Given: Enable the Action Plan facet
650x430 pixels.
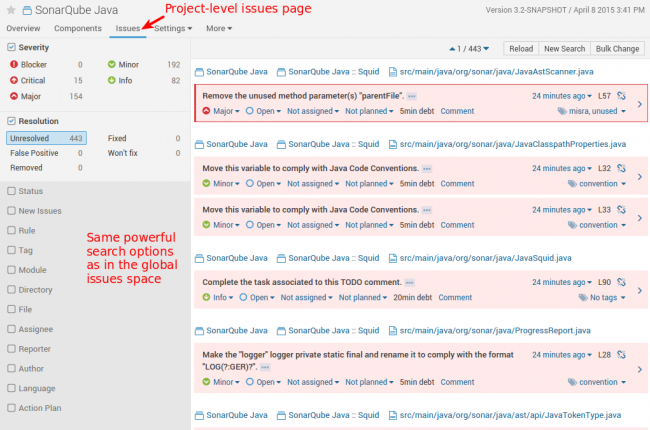Looking at the screenshot, I should [x=12, y=408].
